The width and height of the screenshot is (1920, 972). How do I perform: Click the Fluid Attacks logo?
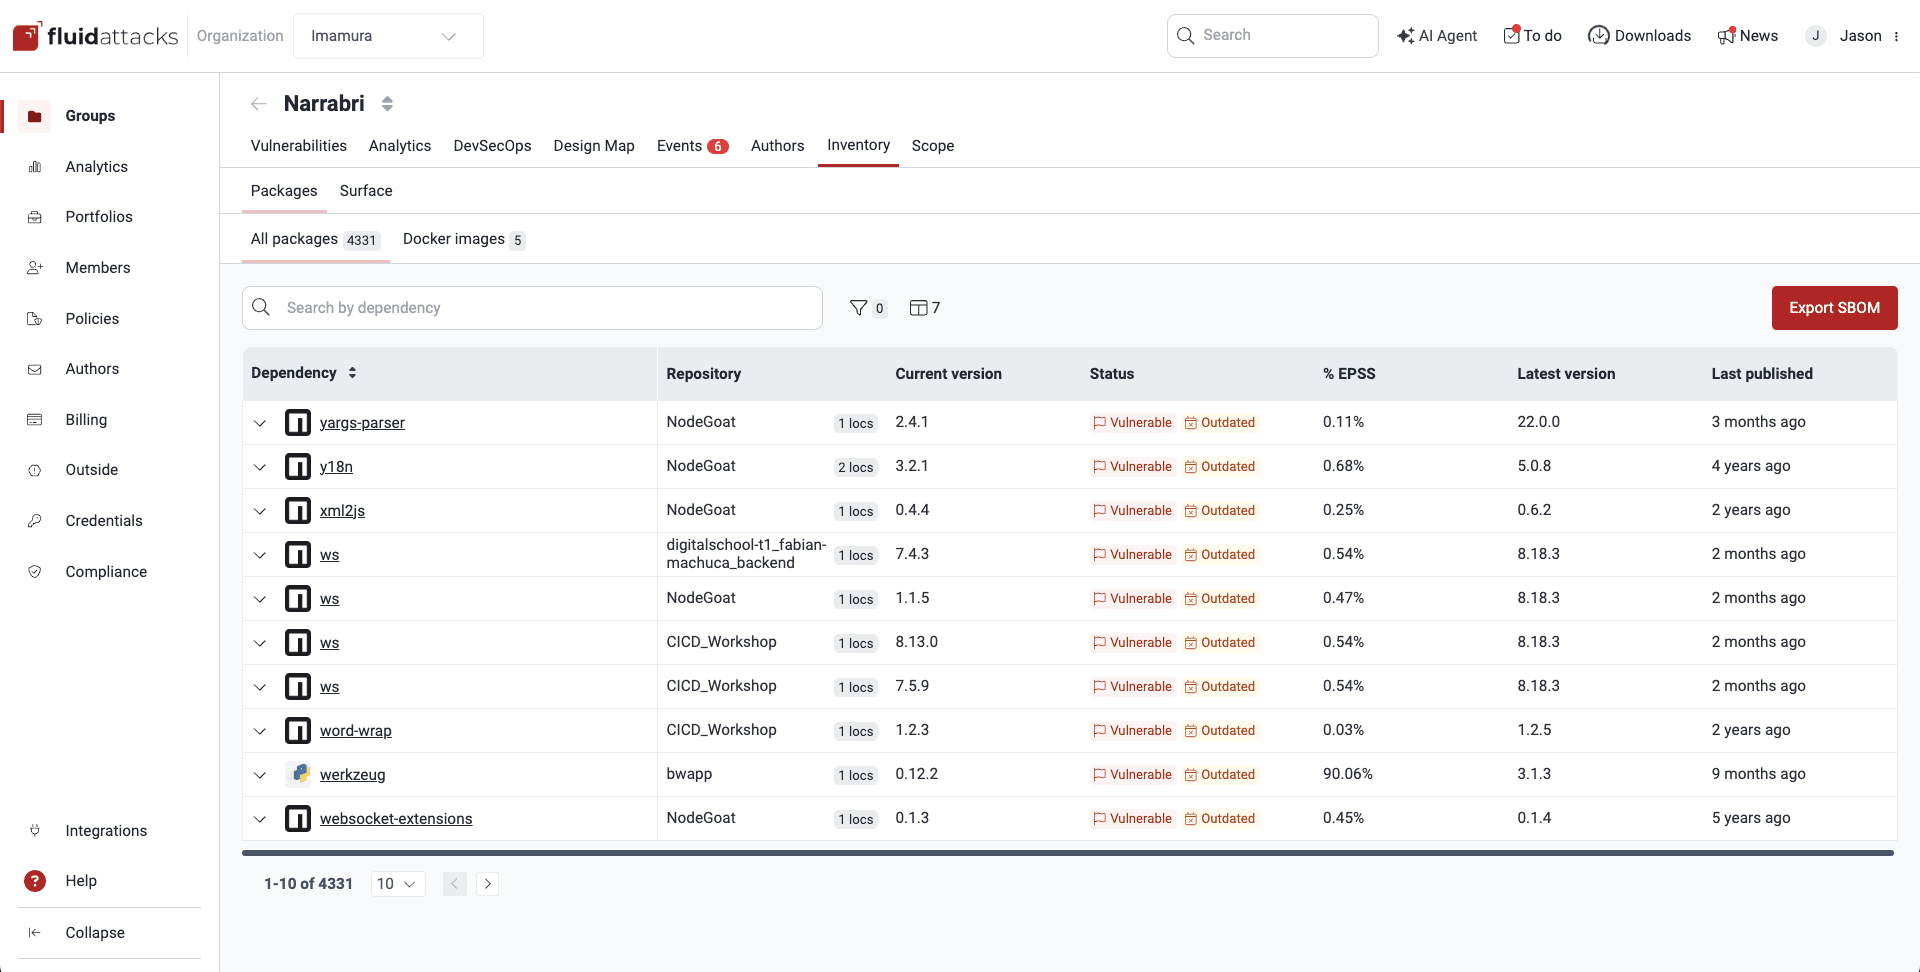95,36
